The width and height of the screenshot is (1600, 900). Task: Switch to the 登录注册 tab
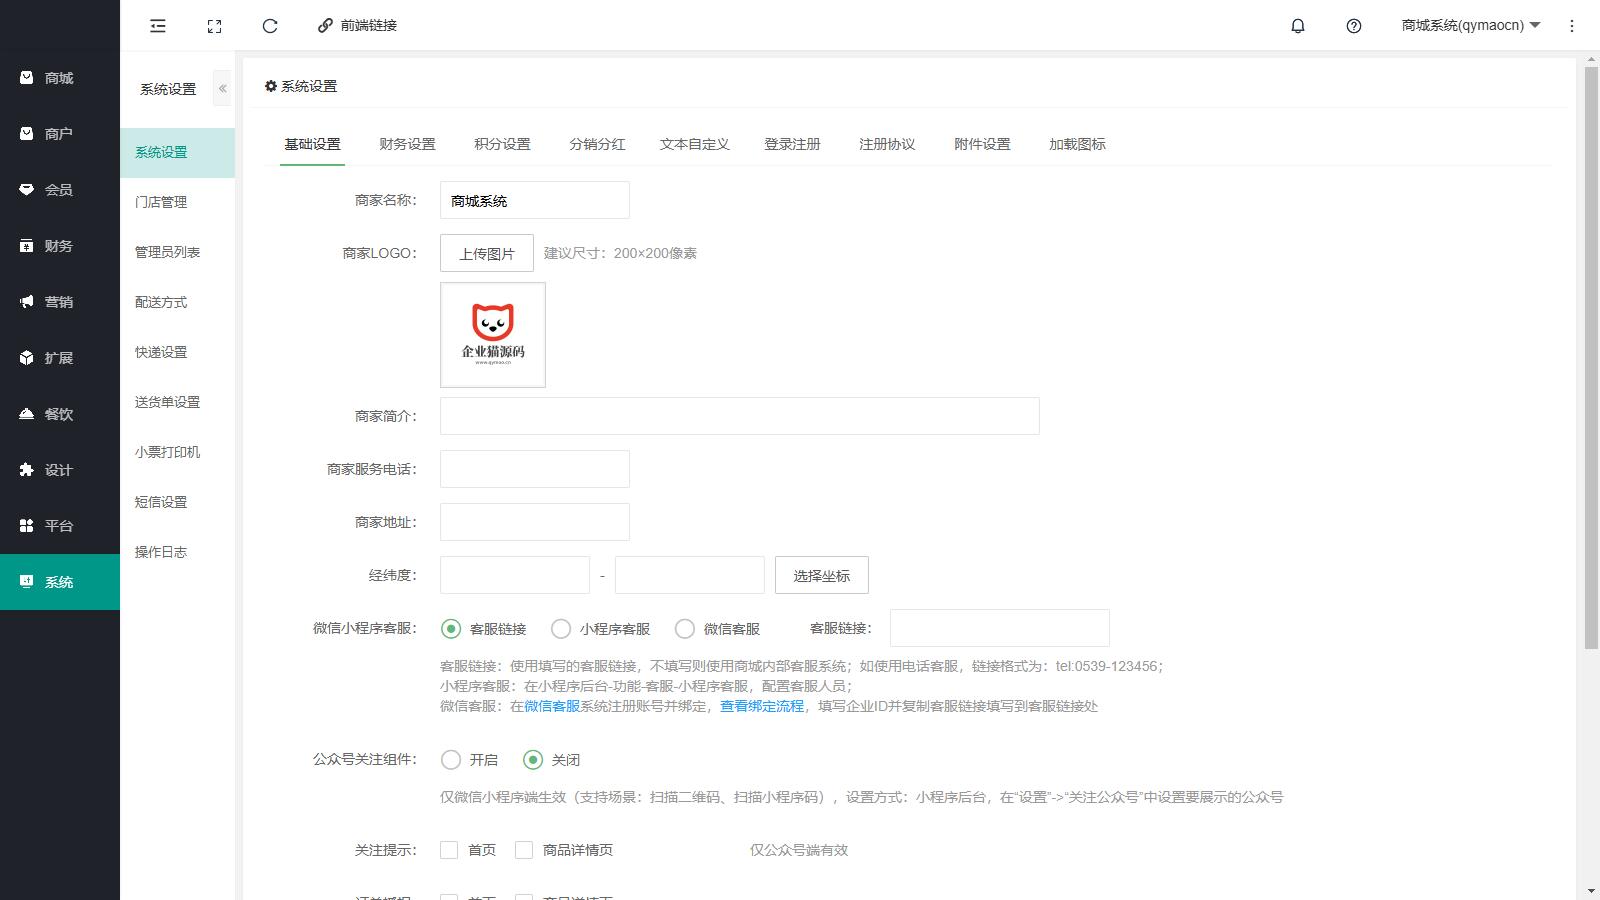click(x=792, y=144)
